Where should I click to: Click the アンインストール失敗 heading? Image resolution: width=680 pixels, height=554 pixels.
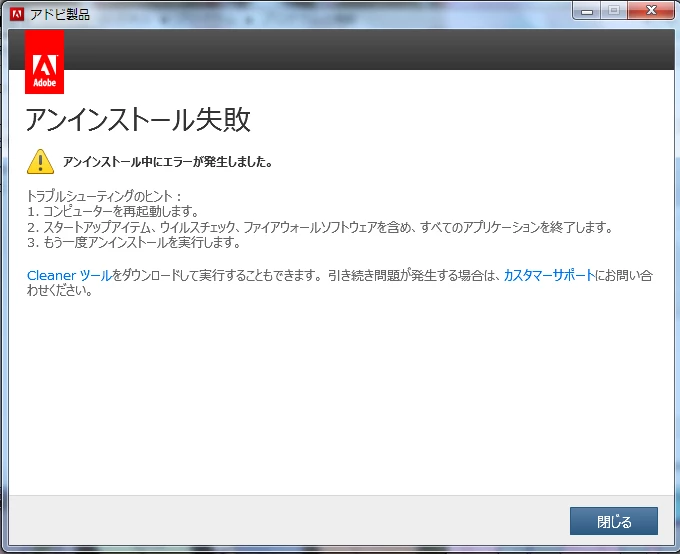click(138, 119)
